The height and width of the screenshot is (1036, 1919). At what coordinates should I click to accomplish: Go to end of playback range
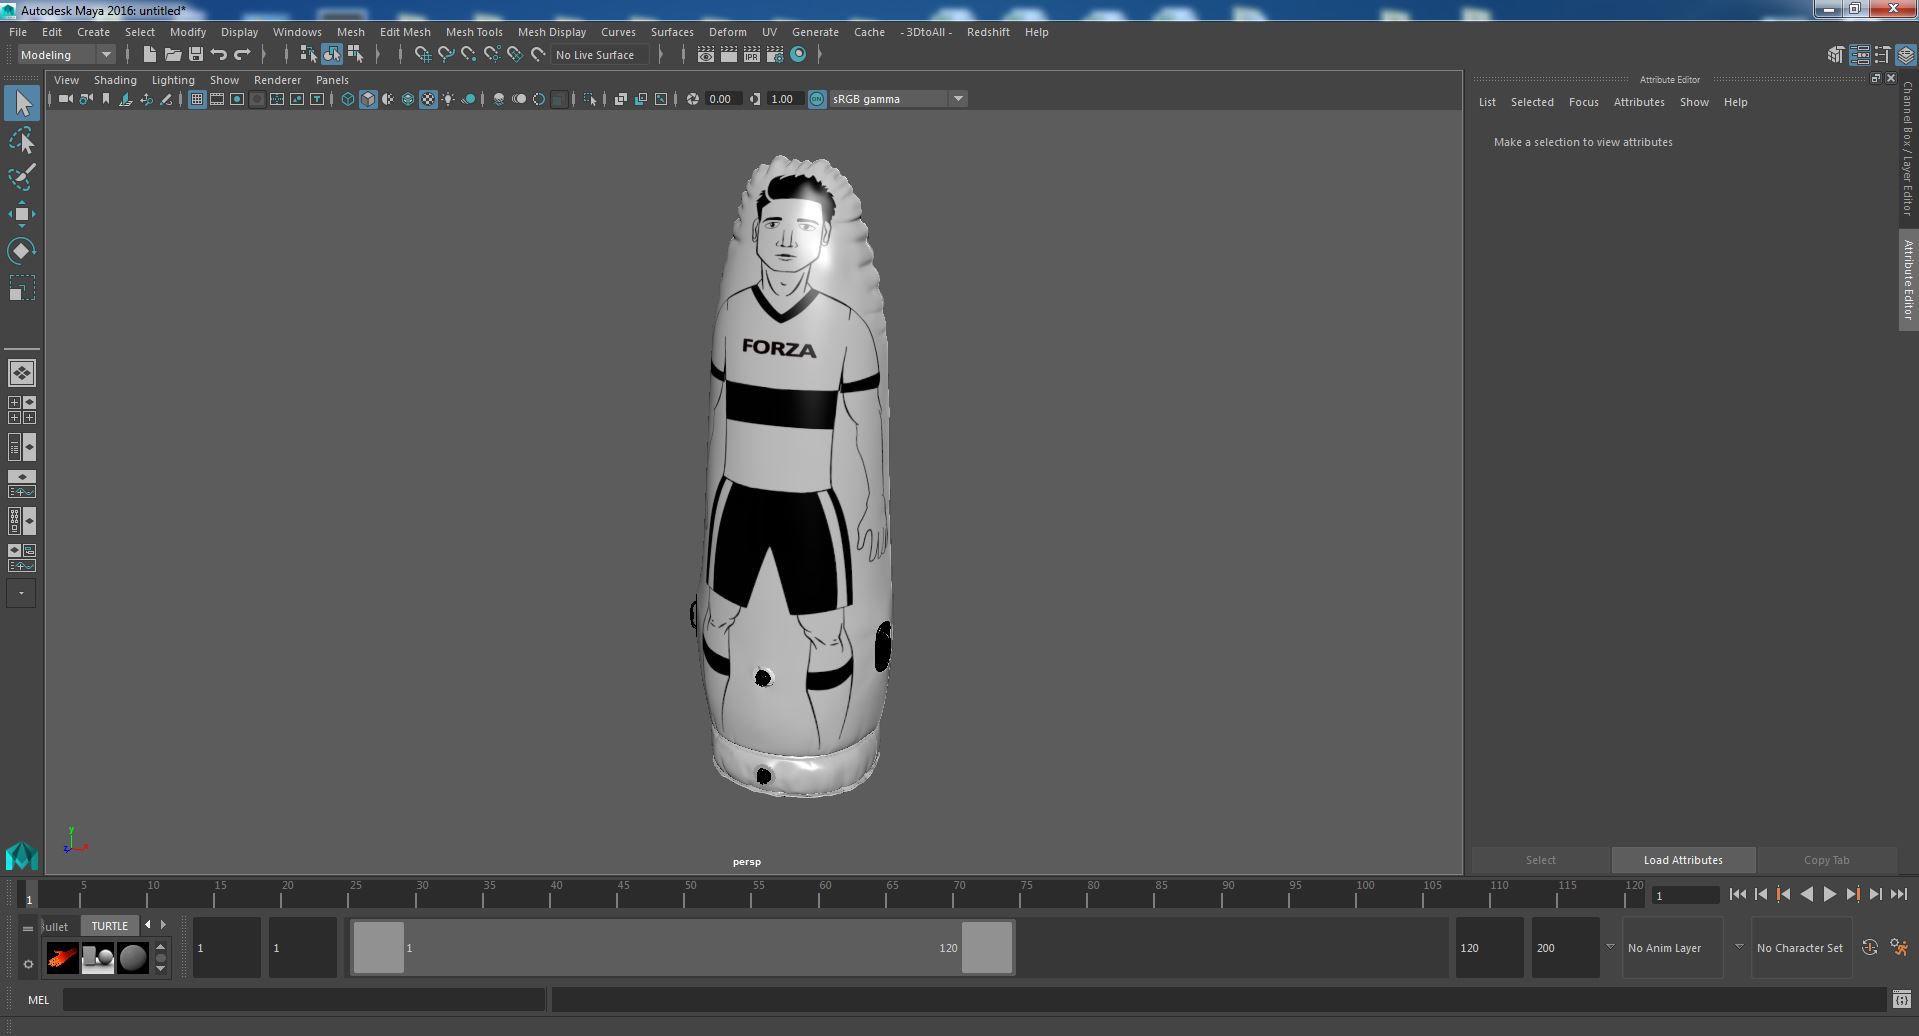pos(1898,895)
